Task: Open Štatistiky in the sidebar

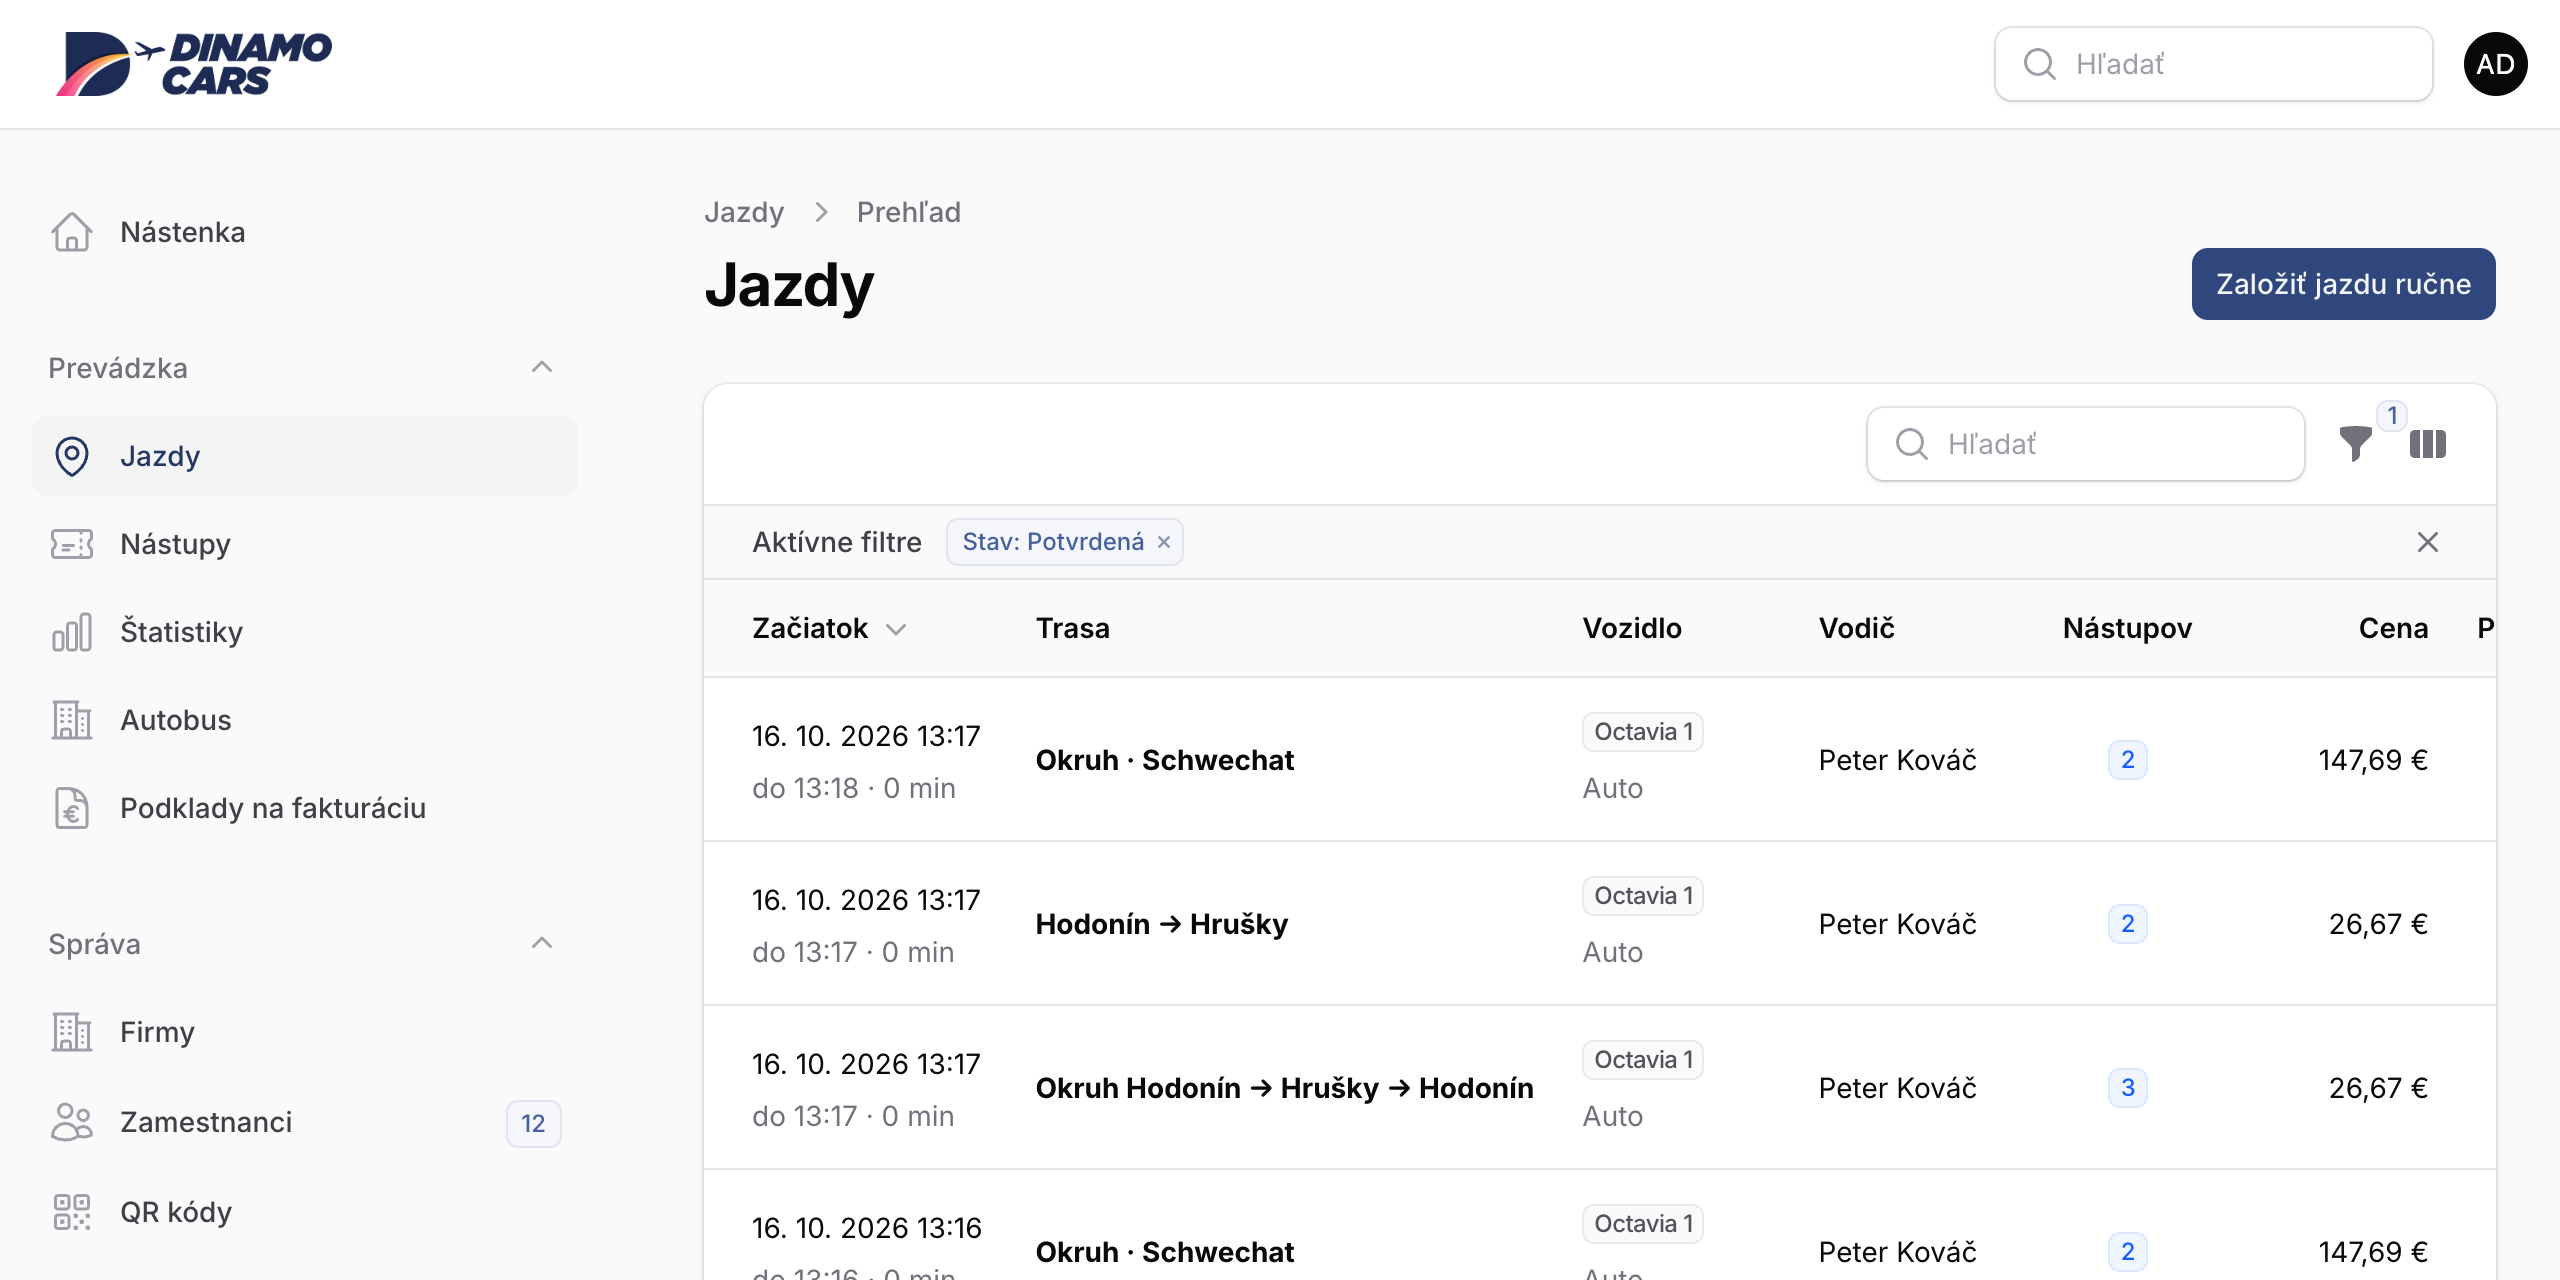Action: (x=305, y=632)
